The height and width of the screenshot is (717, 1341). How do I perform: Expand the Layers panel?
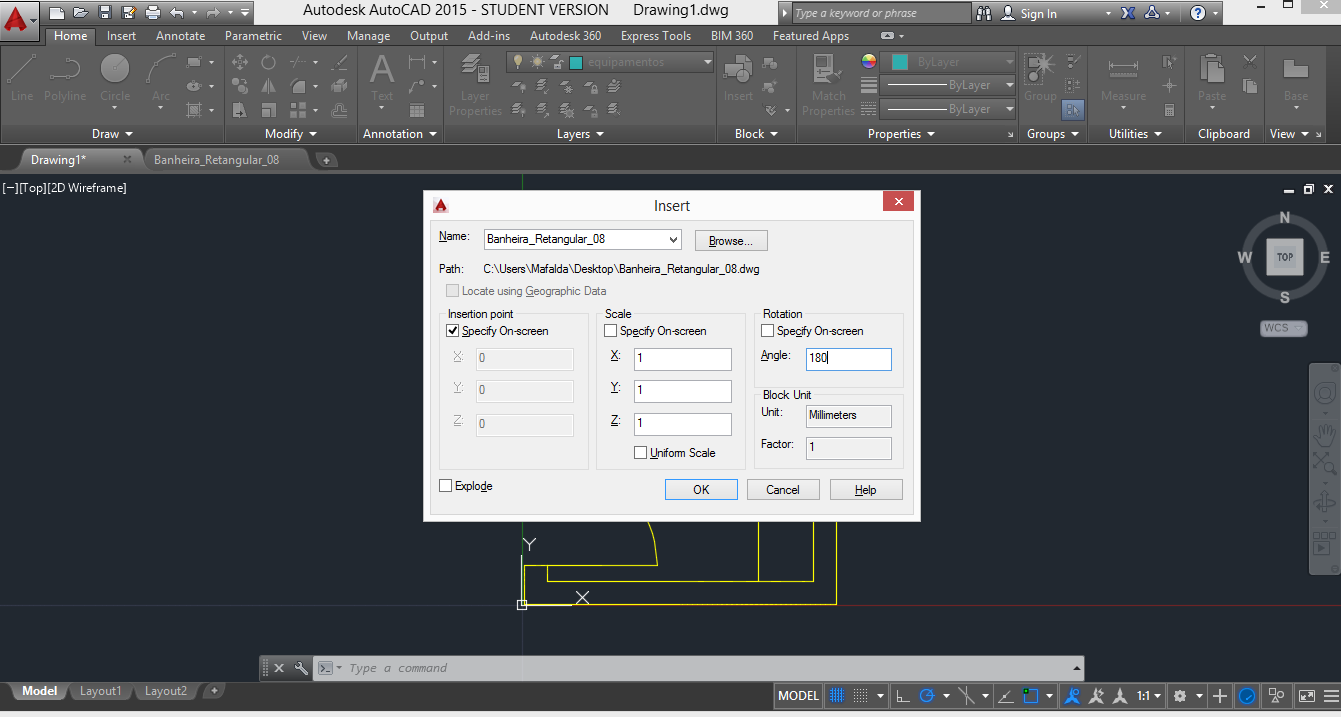click(580, 134)
